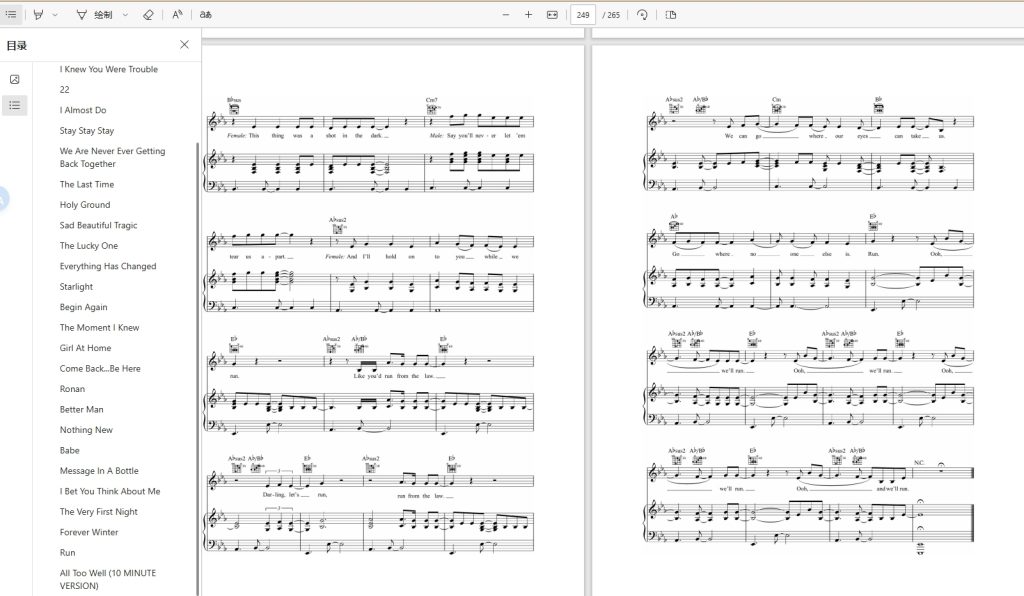Close the 目录 contents panel
Image resolution: width=1024 pixels, height=596 pixels.
pyautogui.click(x=184, y=44)
